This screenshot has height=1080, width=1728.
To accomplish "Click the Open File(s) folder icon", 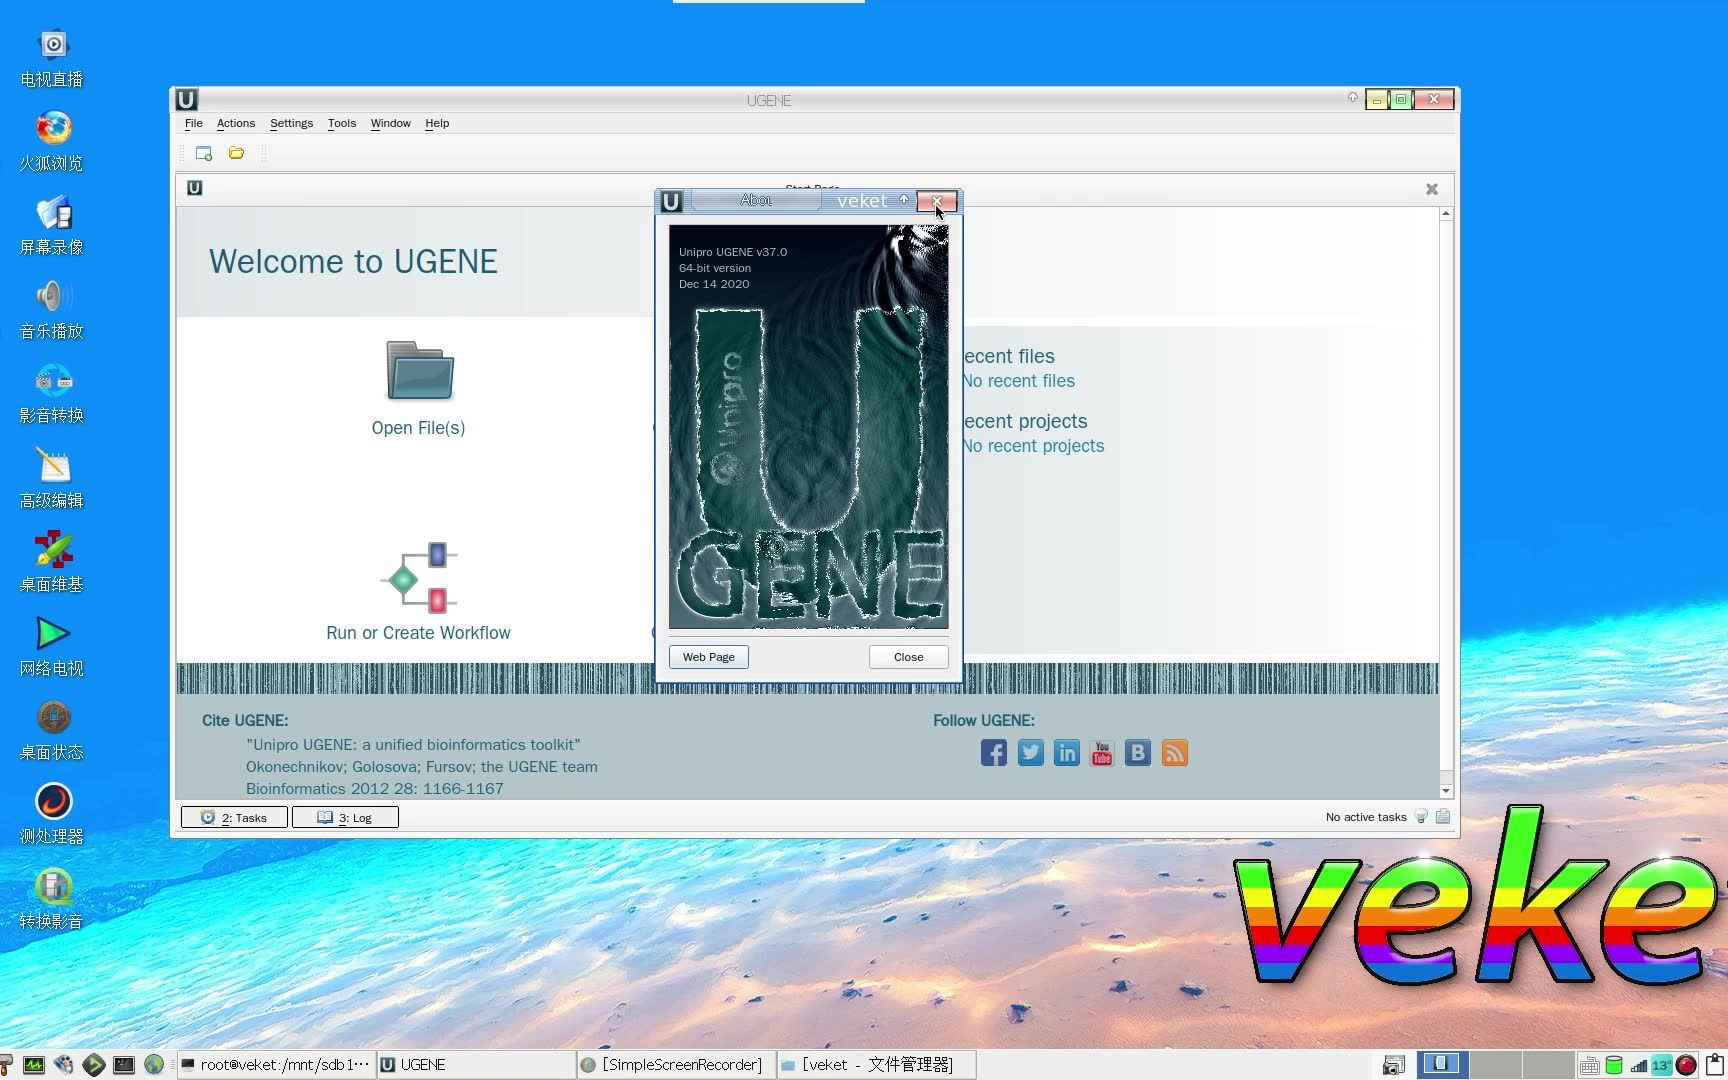I will pyautogui.click(x=420, y=371).
